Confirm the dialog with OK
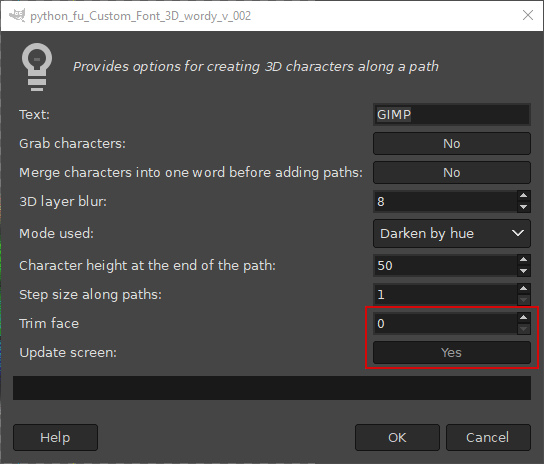This screenshot has height=464, width=544. tap(397, 437)
